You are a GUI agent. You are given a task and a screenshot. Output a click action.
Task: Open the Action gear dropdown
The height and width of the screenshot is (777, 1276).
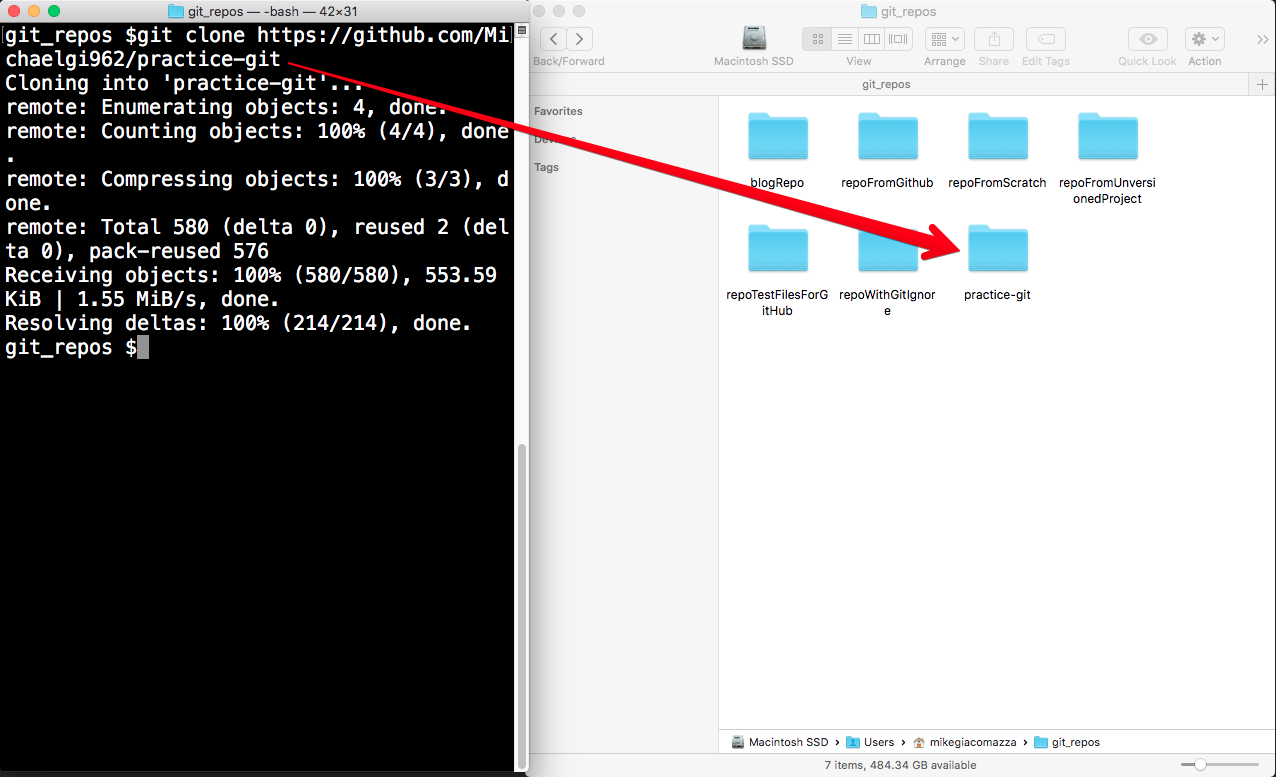click(x=1204, y=39)
